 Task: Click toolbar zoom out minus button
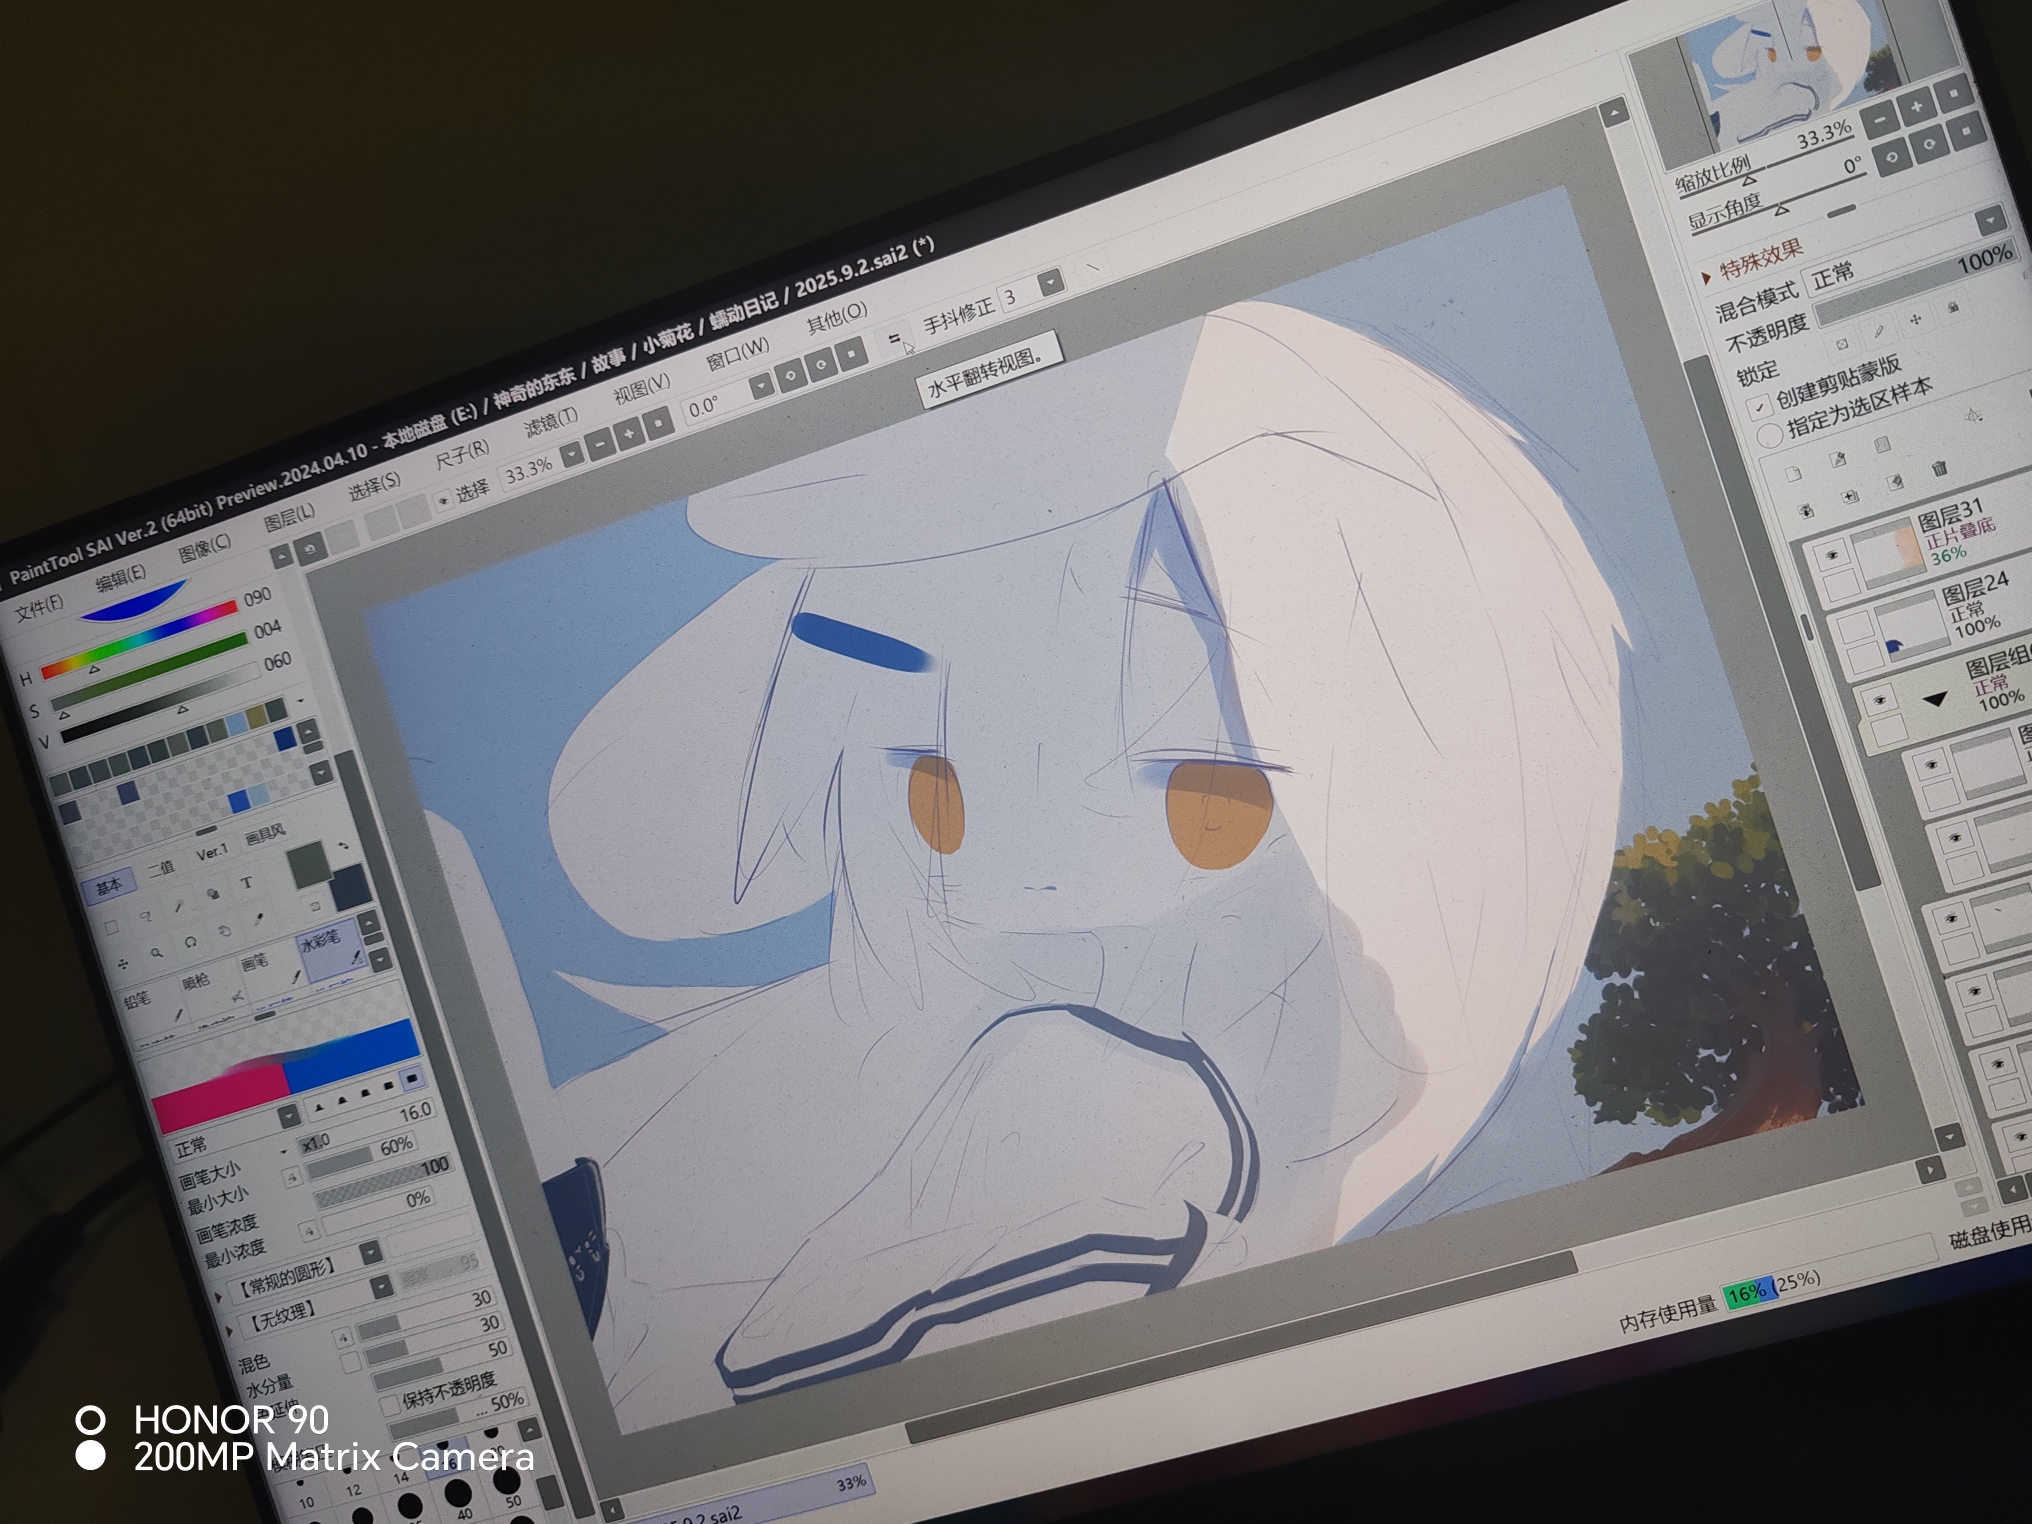coord(600,443)
